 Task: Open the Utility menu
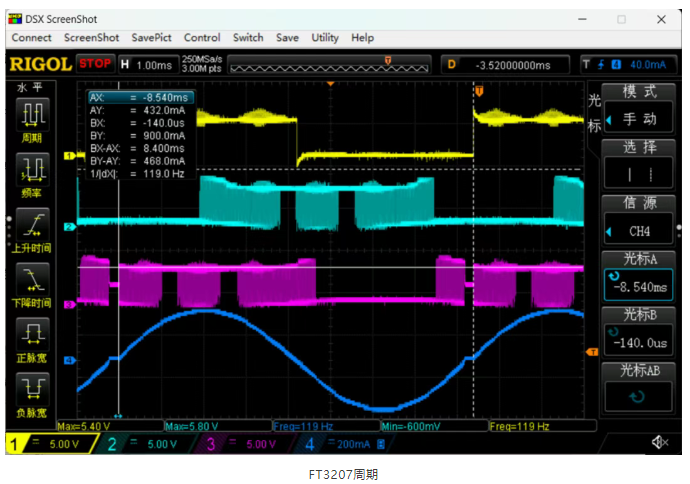click(325, 38)
